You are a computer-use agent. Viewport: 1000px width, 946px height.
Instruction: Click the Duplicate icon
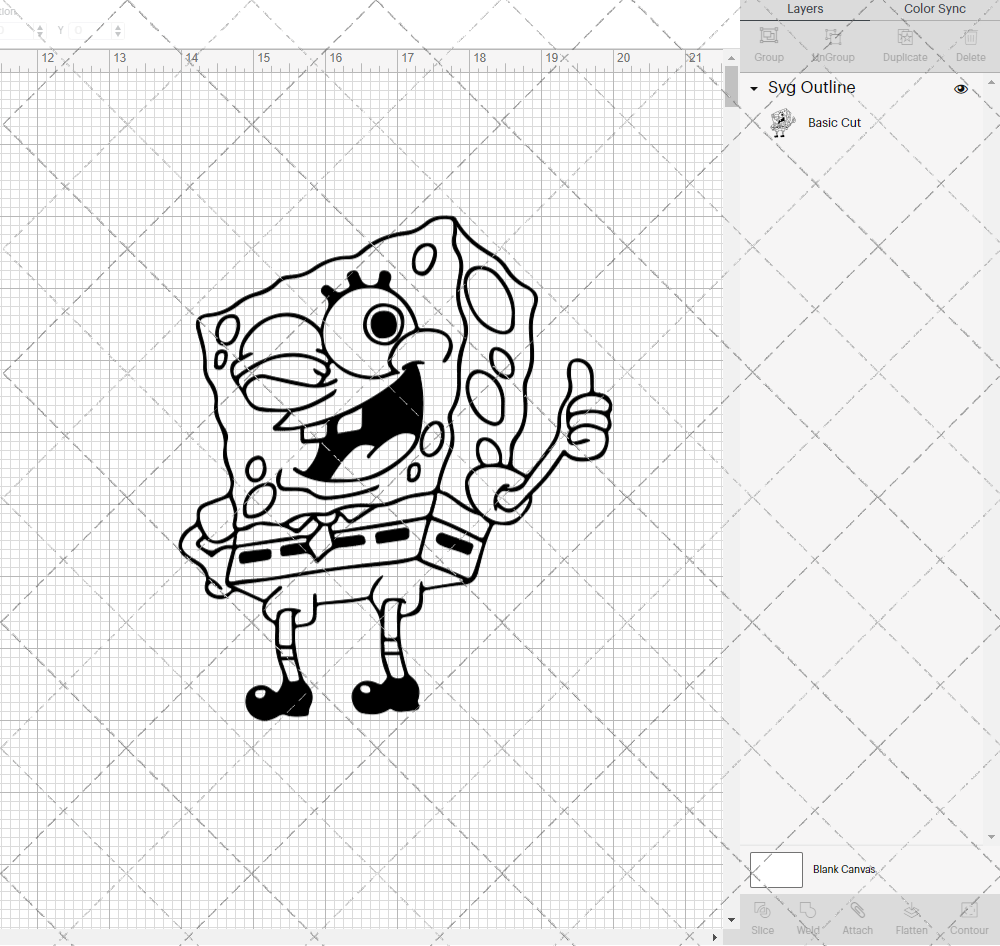pos(903,40)
